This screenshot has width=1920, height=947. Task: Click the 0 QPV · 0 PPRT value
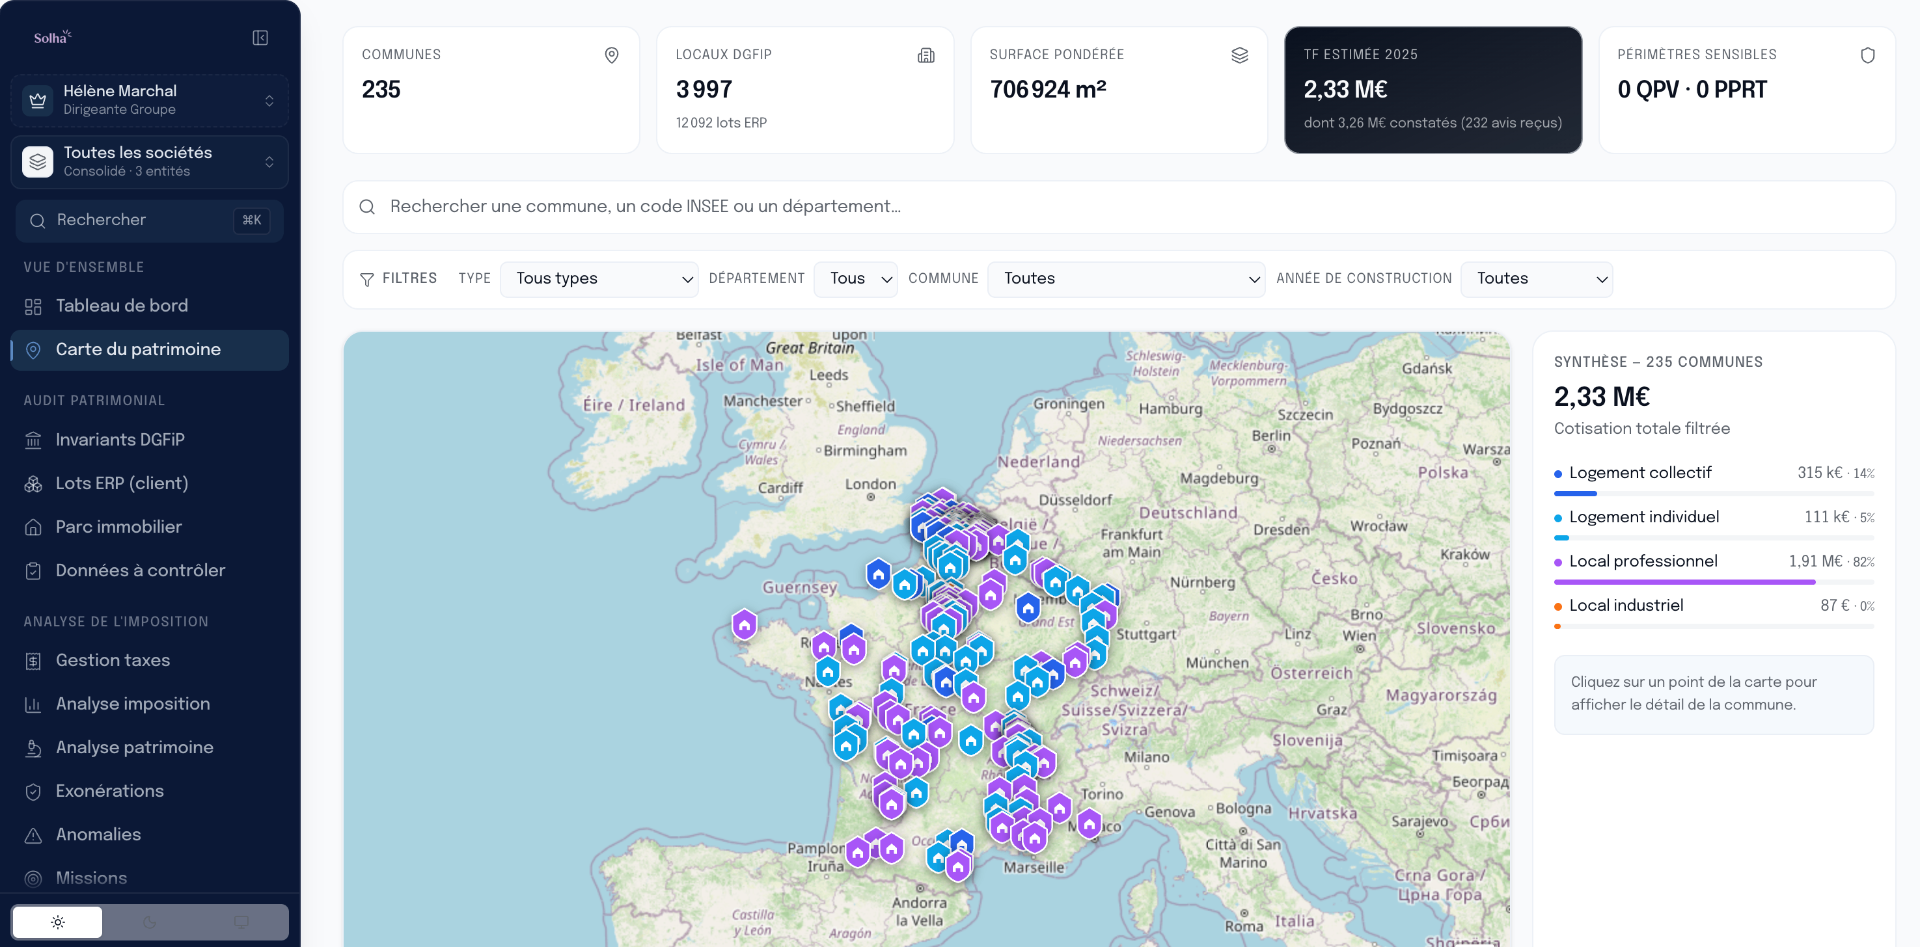pyautogui.click(x=1692, y=90)
